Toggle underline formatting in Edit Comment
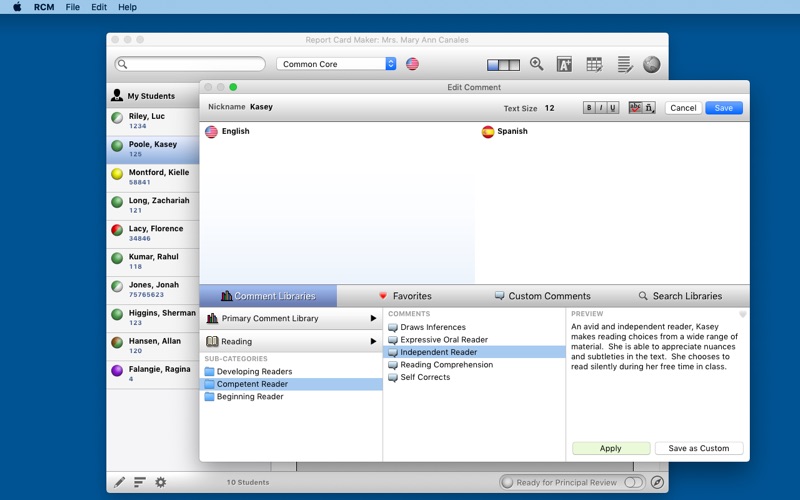The height and width of the screenshot is (500, 800). coord(613,108)
